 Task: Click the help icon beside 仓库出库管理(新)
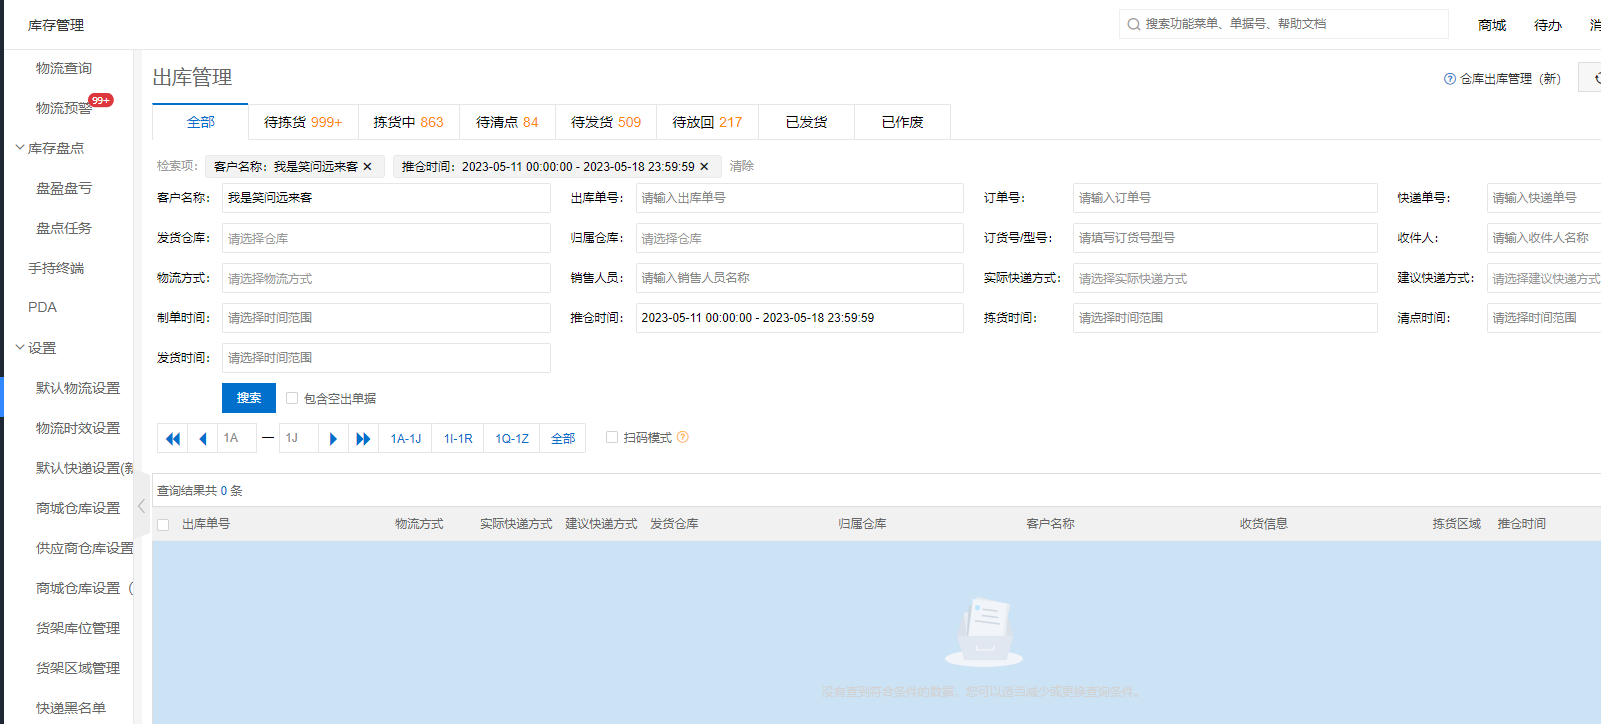(x=1450, y=79)
